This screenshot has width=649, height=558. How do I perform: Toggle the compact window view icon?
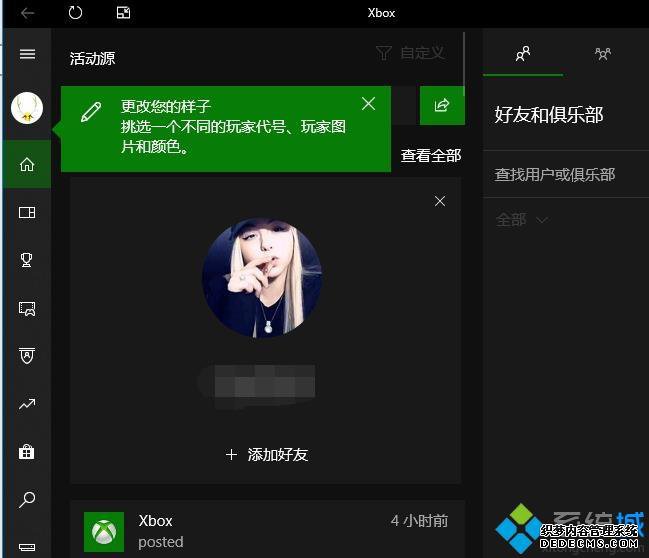pos(123,13)
